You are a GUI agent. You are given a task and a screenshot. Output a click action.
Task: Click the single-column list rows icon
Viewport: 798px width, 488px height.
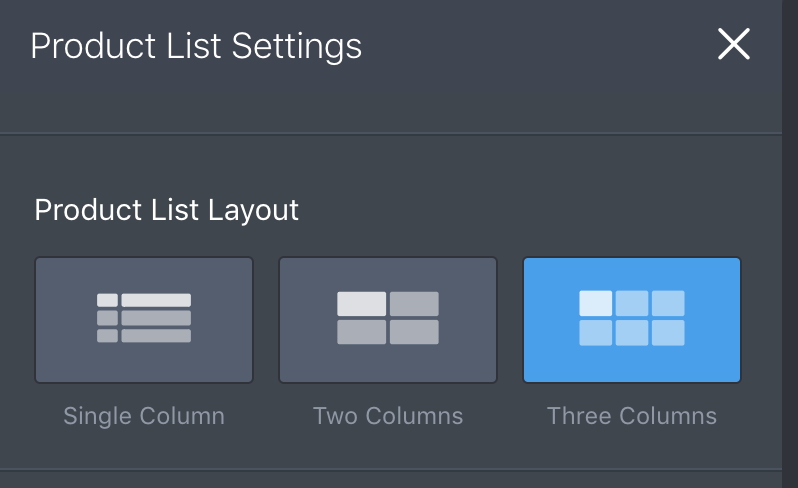(x=144, y=318)
